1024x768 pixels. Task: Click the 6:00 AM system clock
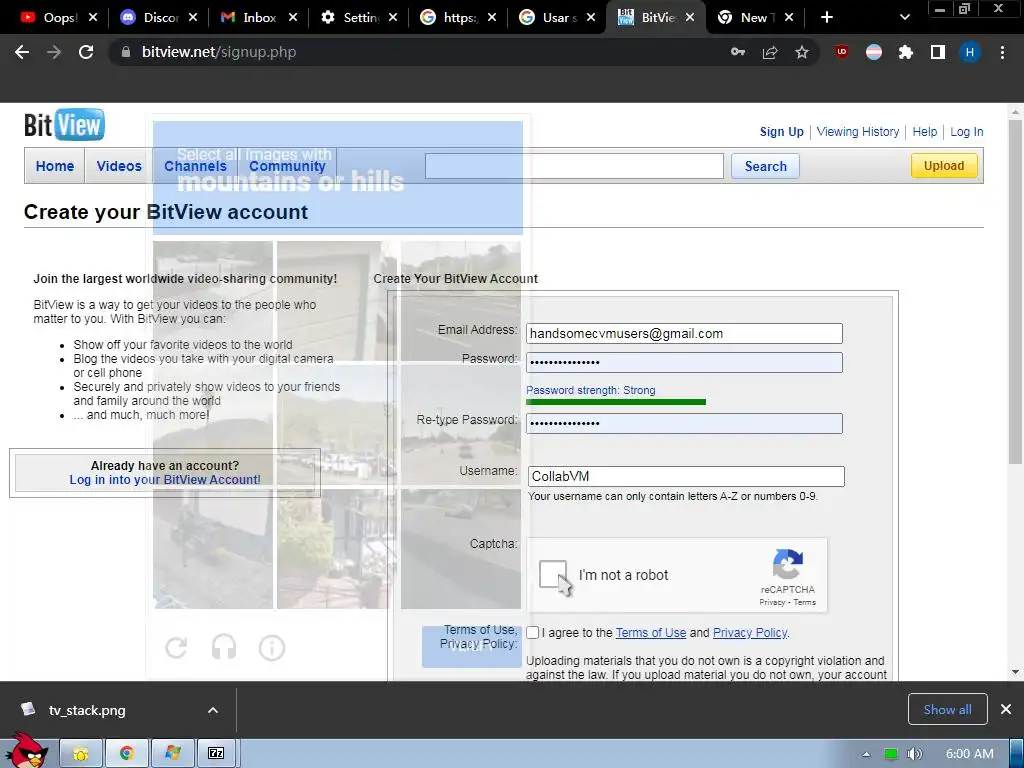[970, 754]
